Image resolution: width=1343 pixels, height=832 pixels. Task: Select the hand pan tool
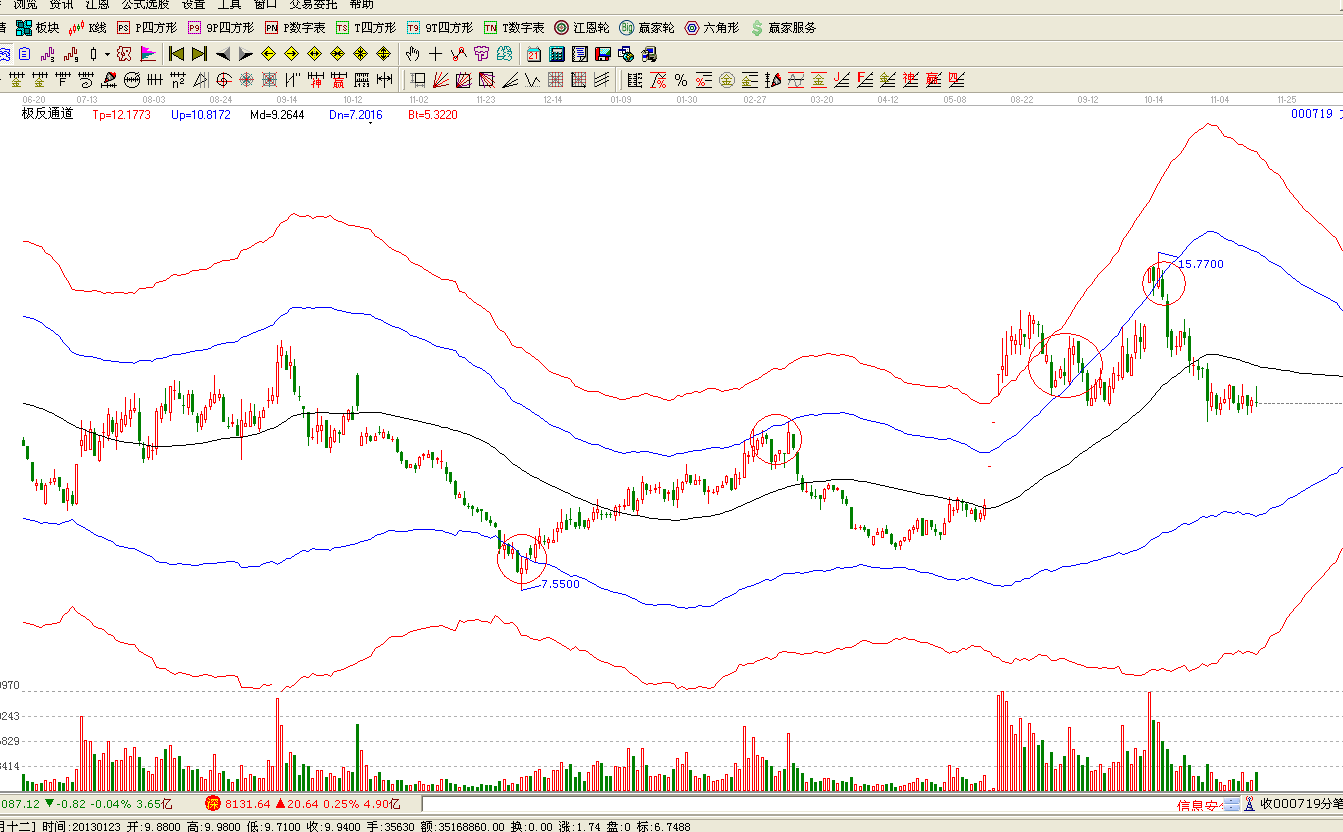click(413, 54)
